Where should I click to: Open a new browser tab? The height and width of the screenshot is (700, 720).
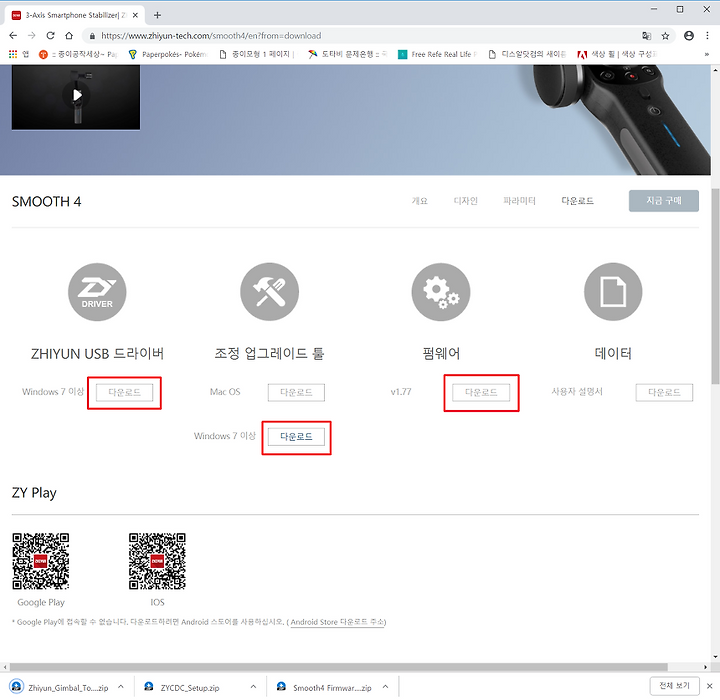tap(157, 15)
